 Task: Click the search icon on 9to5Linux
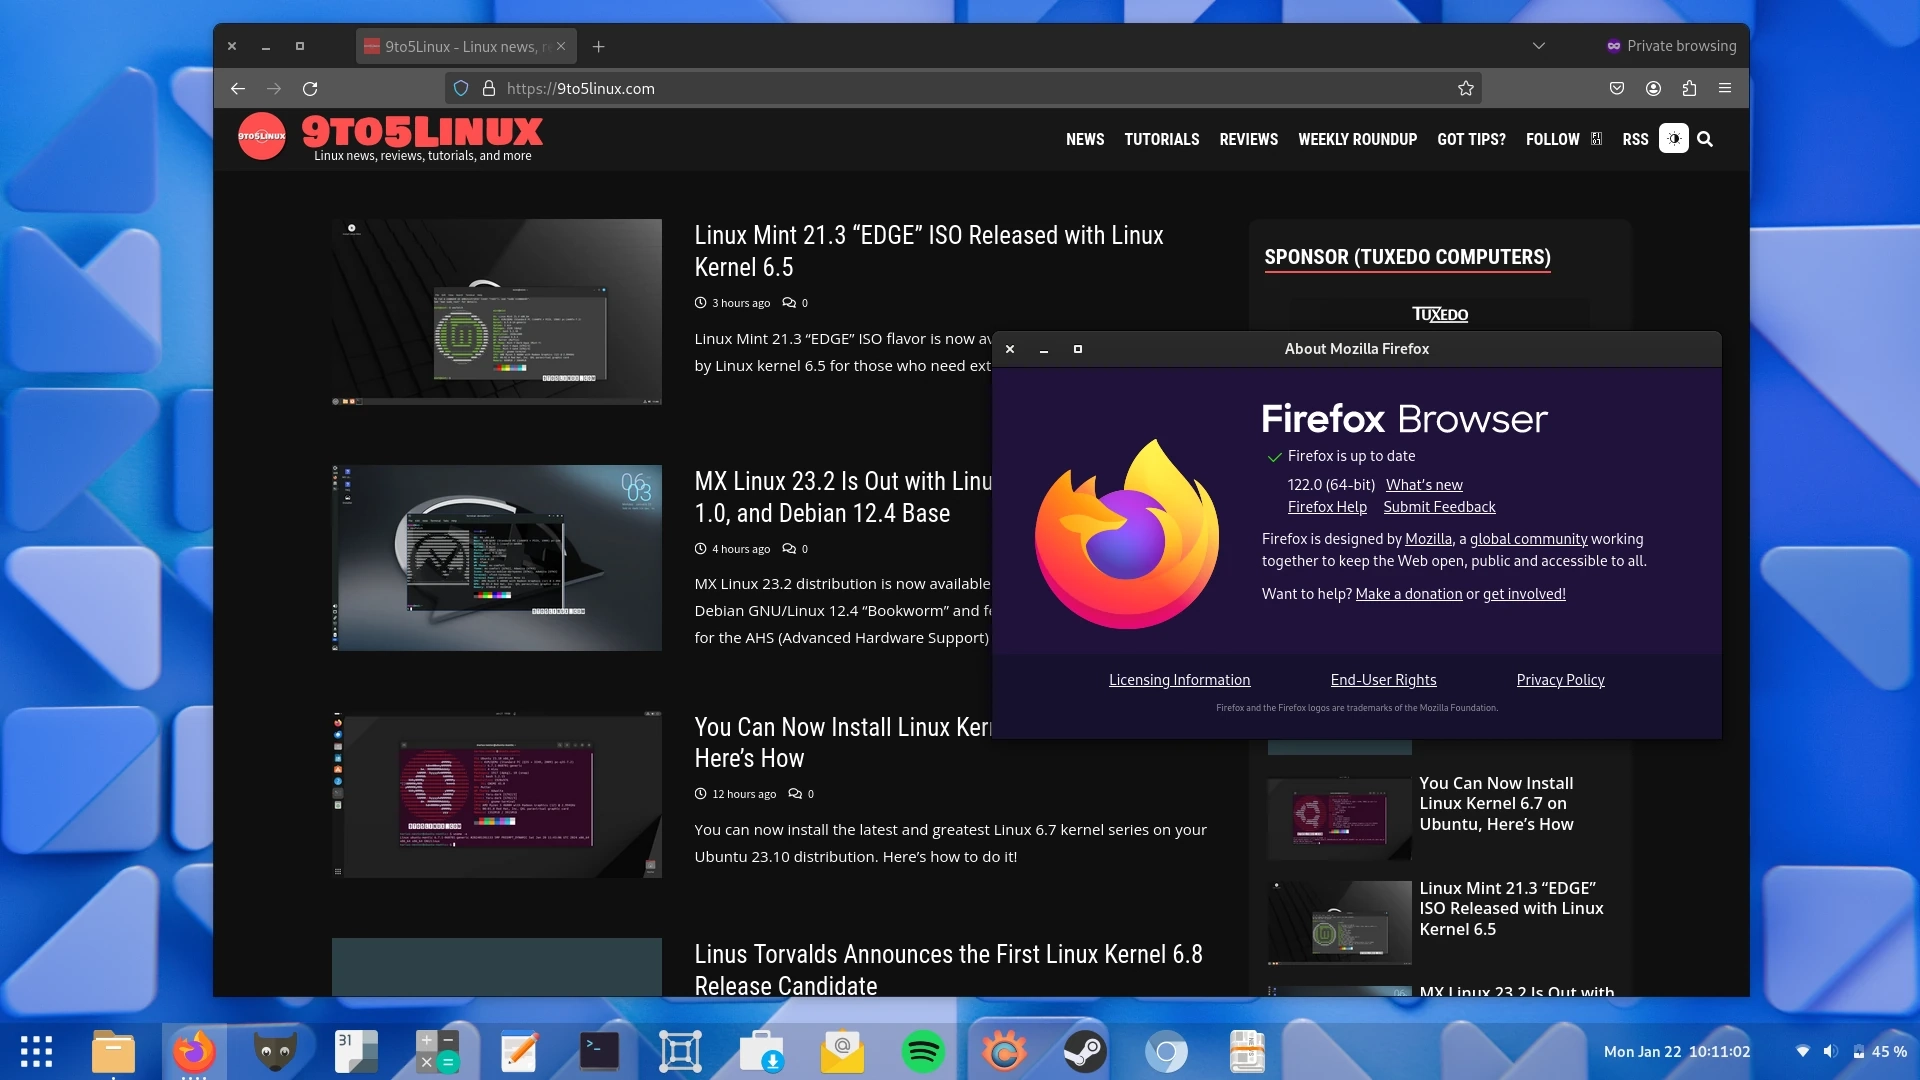(x=1704, y=138)
